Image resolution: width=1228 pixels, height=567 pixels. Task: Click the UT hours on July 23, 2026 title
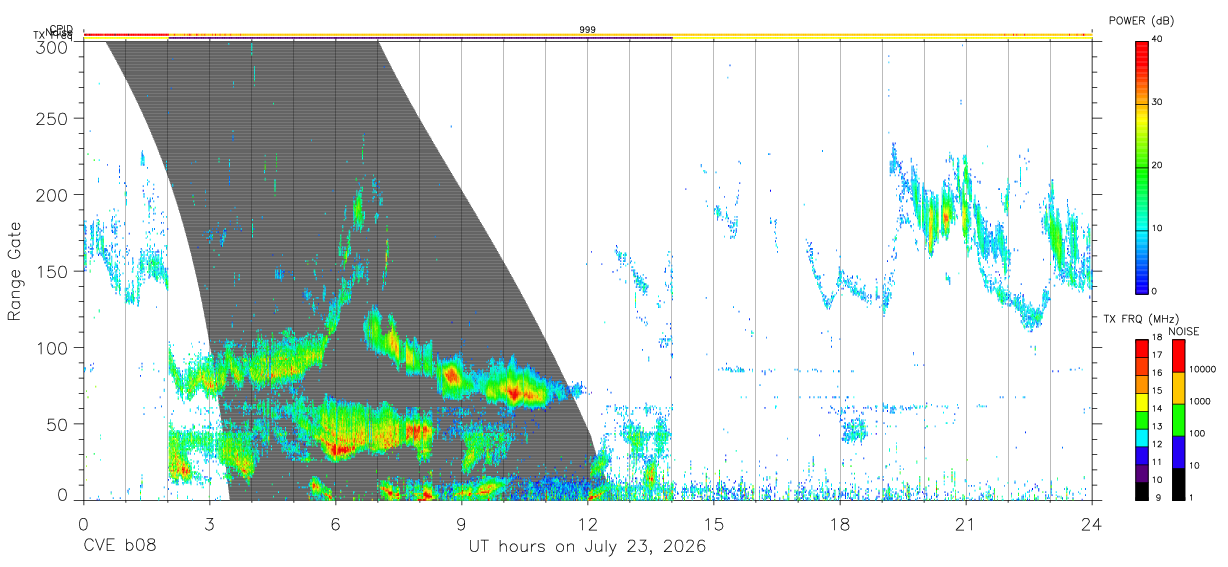588,547
